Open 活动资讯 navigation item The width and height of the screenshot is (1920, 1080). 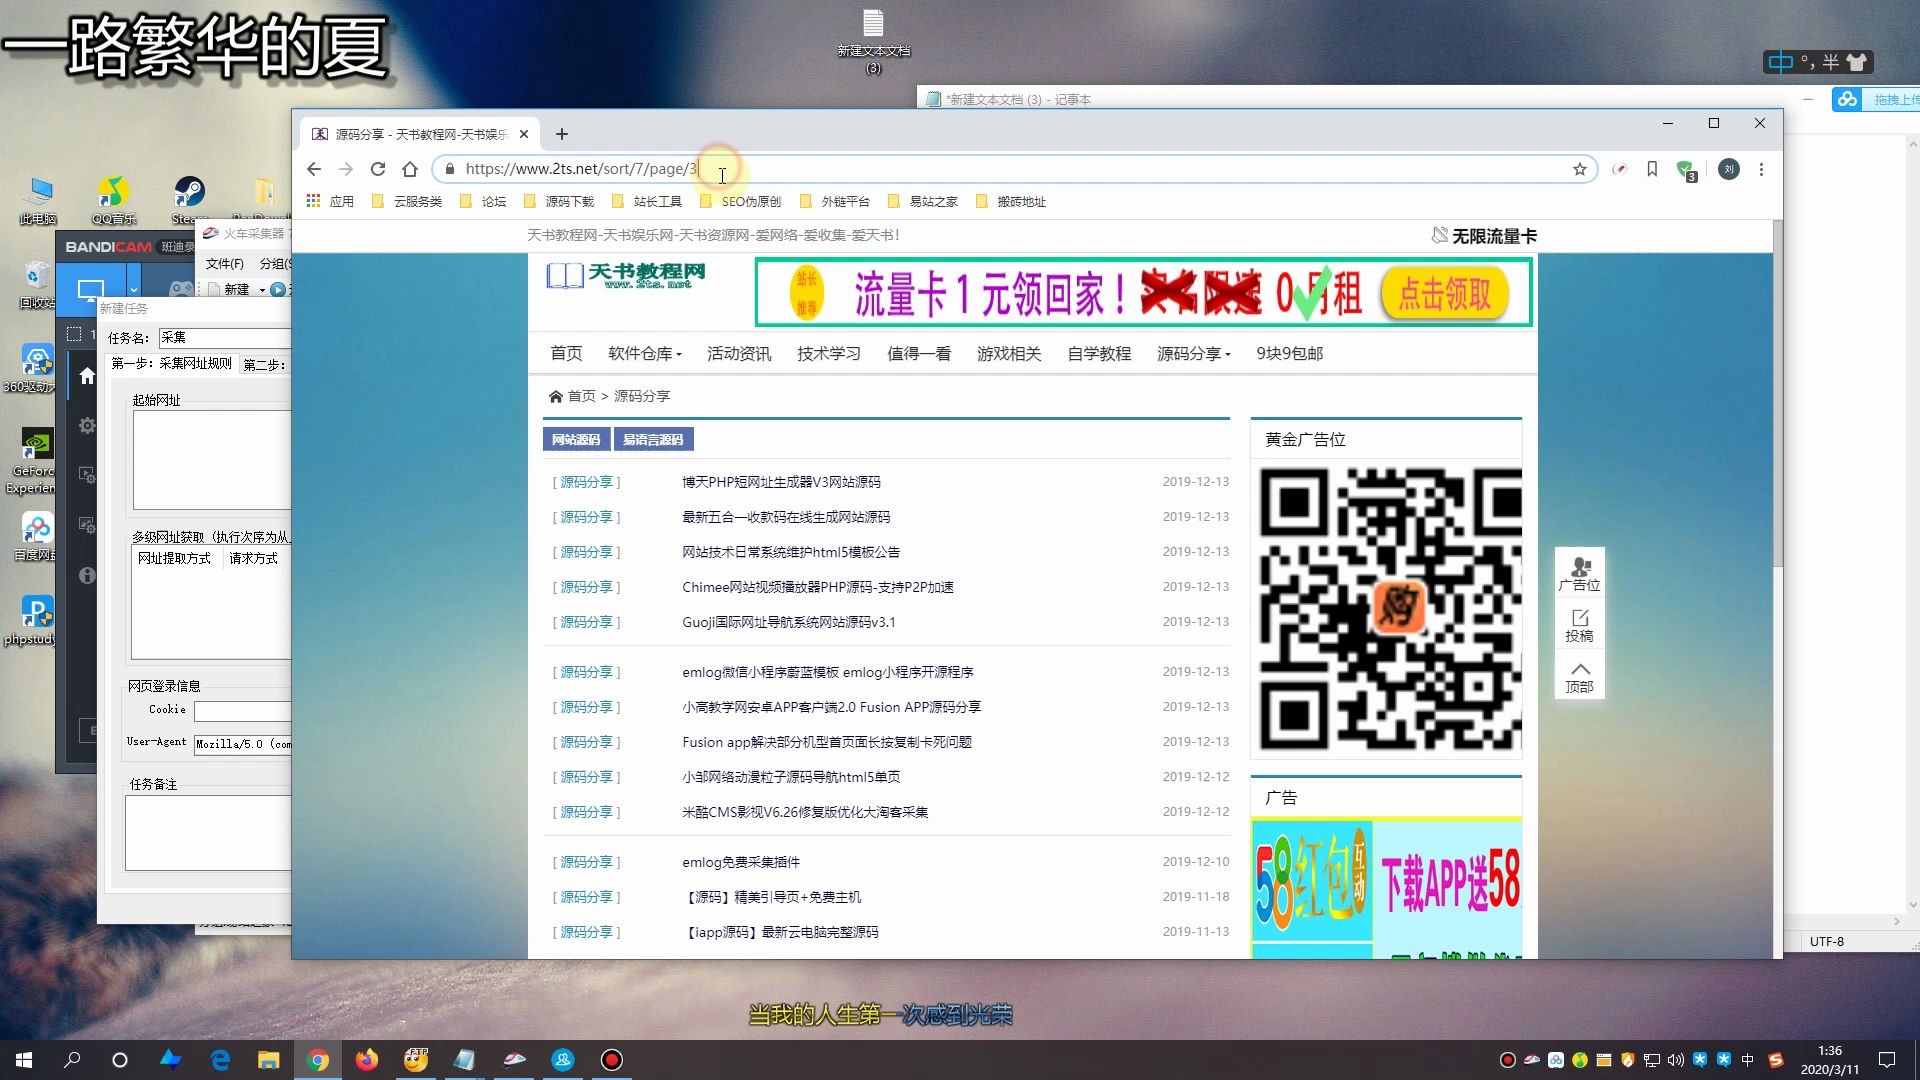tap(739, 353)
